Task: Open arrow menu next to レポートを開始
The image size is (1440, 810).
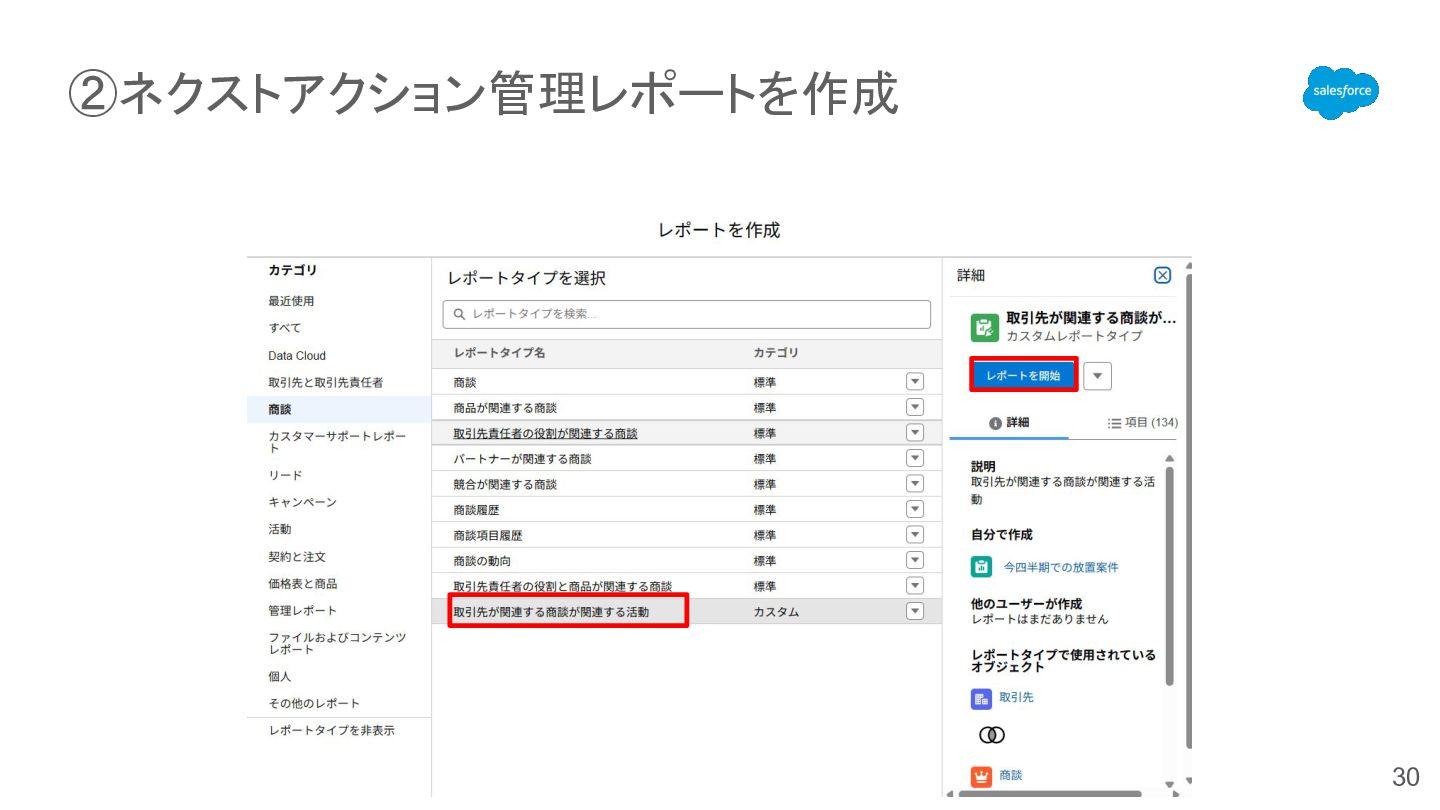Action: (x=1098, y=376)
